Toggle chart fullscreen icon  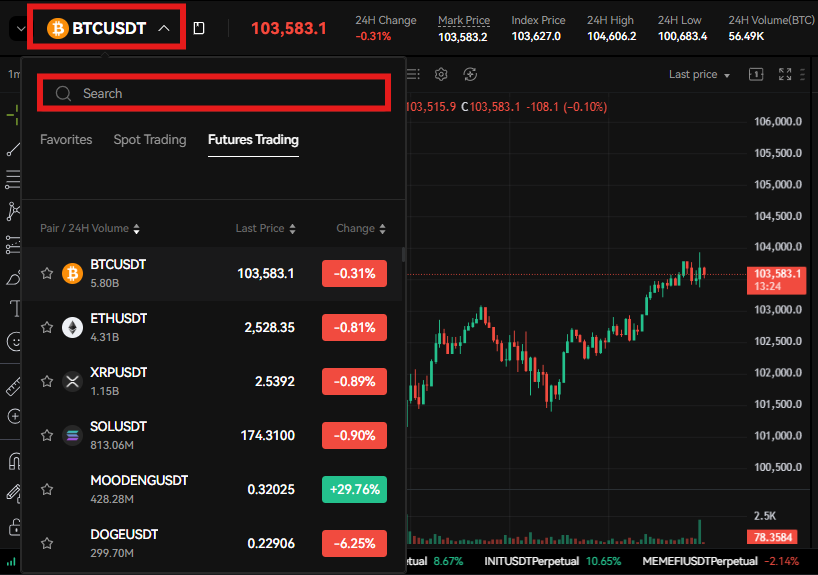(x=785, y=74)
